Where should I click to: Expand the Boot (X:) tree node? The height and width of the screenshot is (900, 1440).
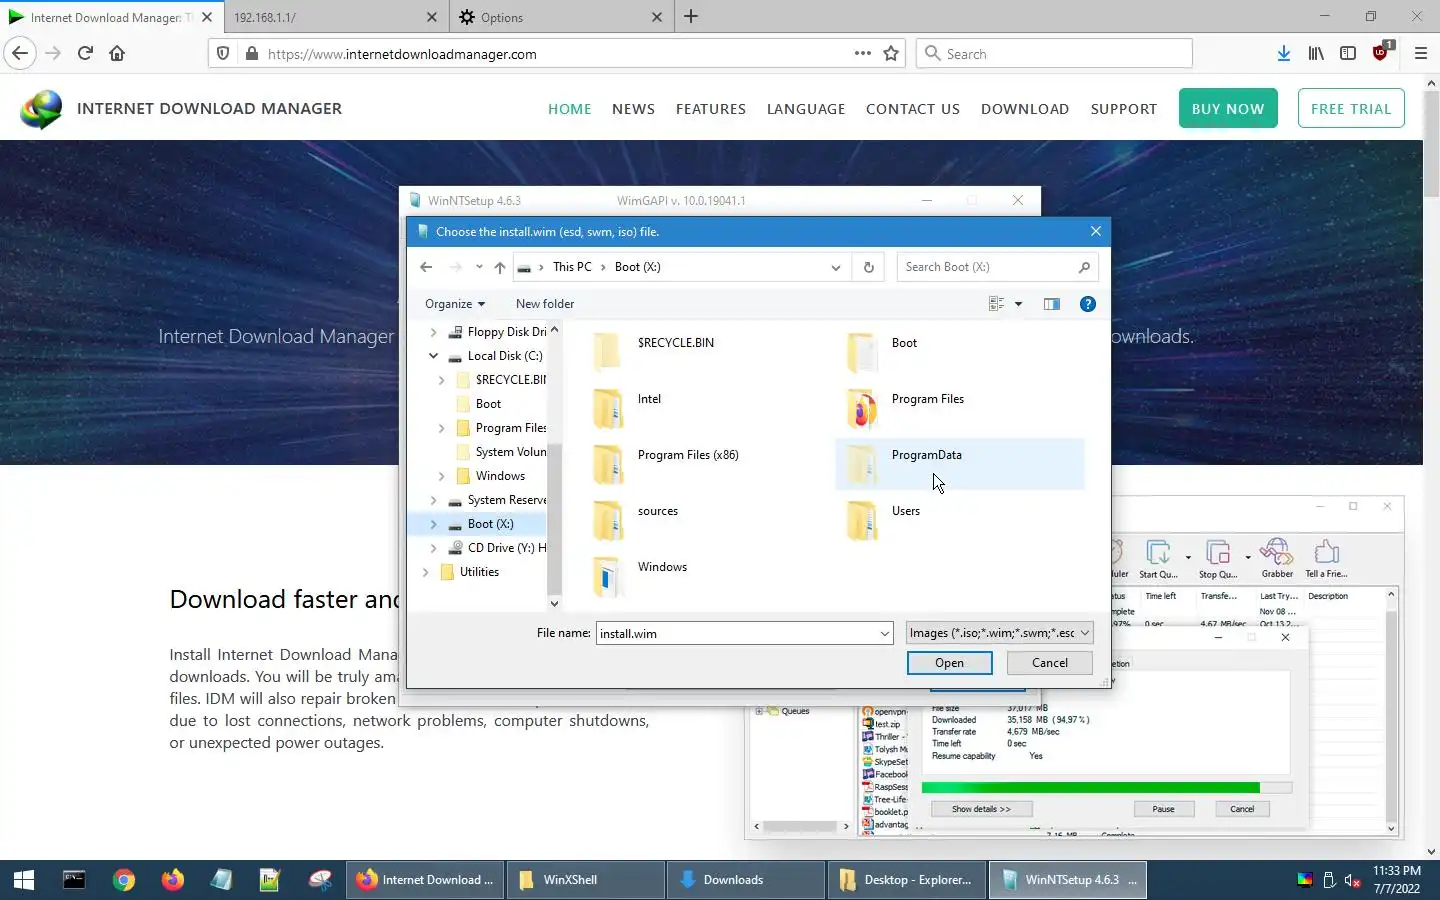(433, 524)
